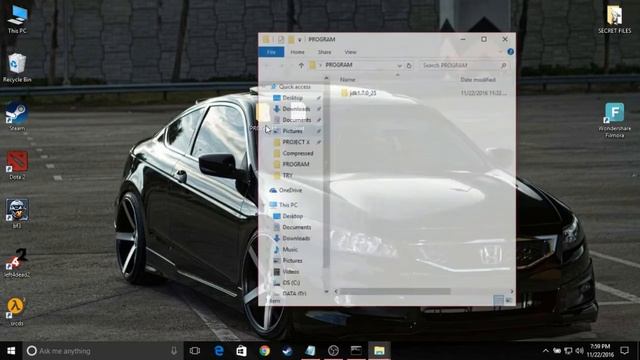The width and height of the screenshot is (640, 360).
Task: Open the srcds desktop shortcut
Action: coord(17,311)
